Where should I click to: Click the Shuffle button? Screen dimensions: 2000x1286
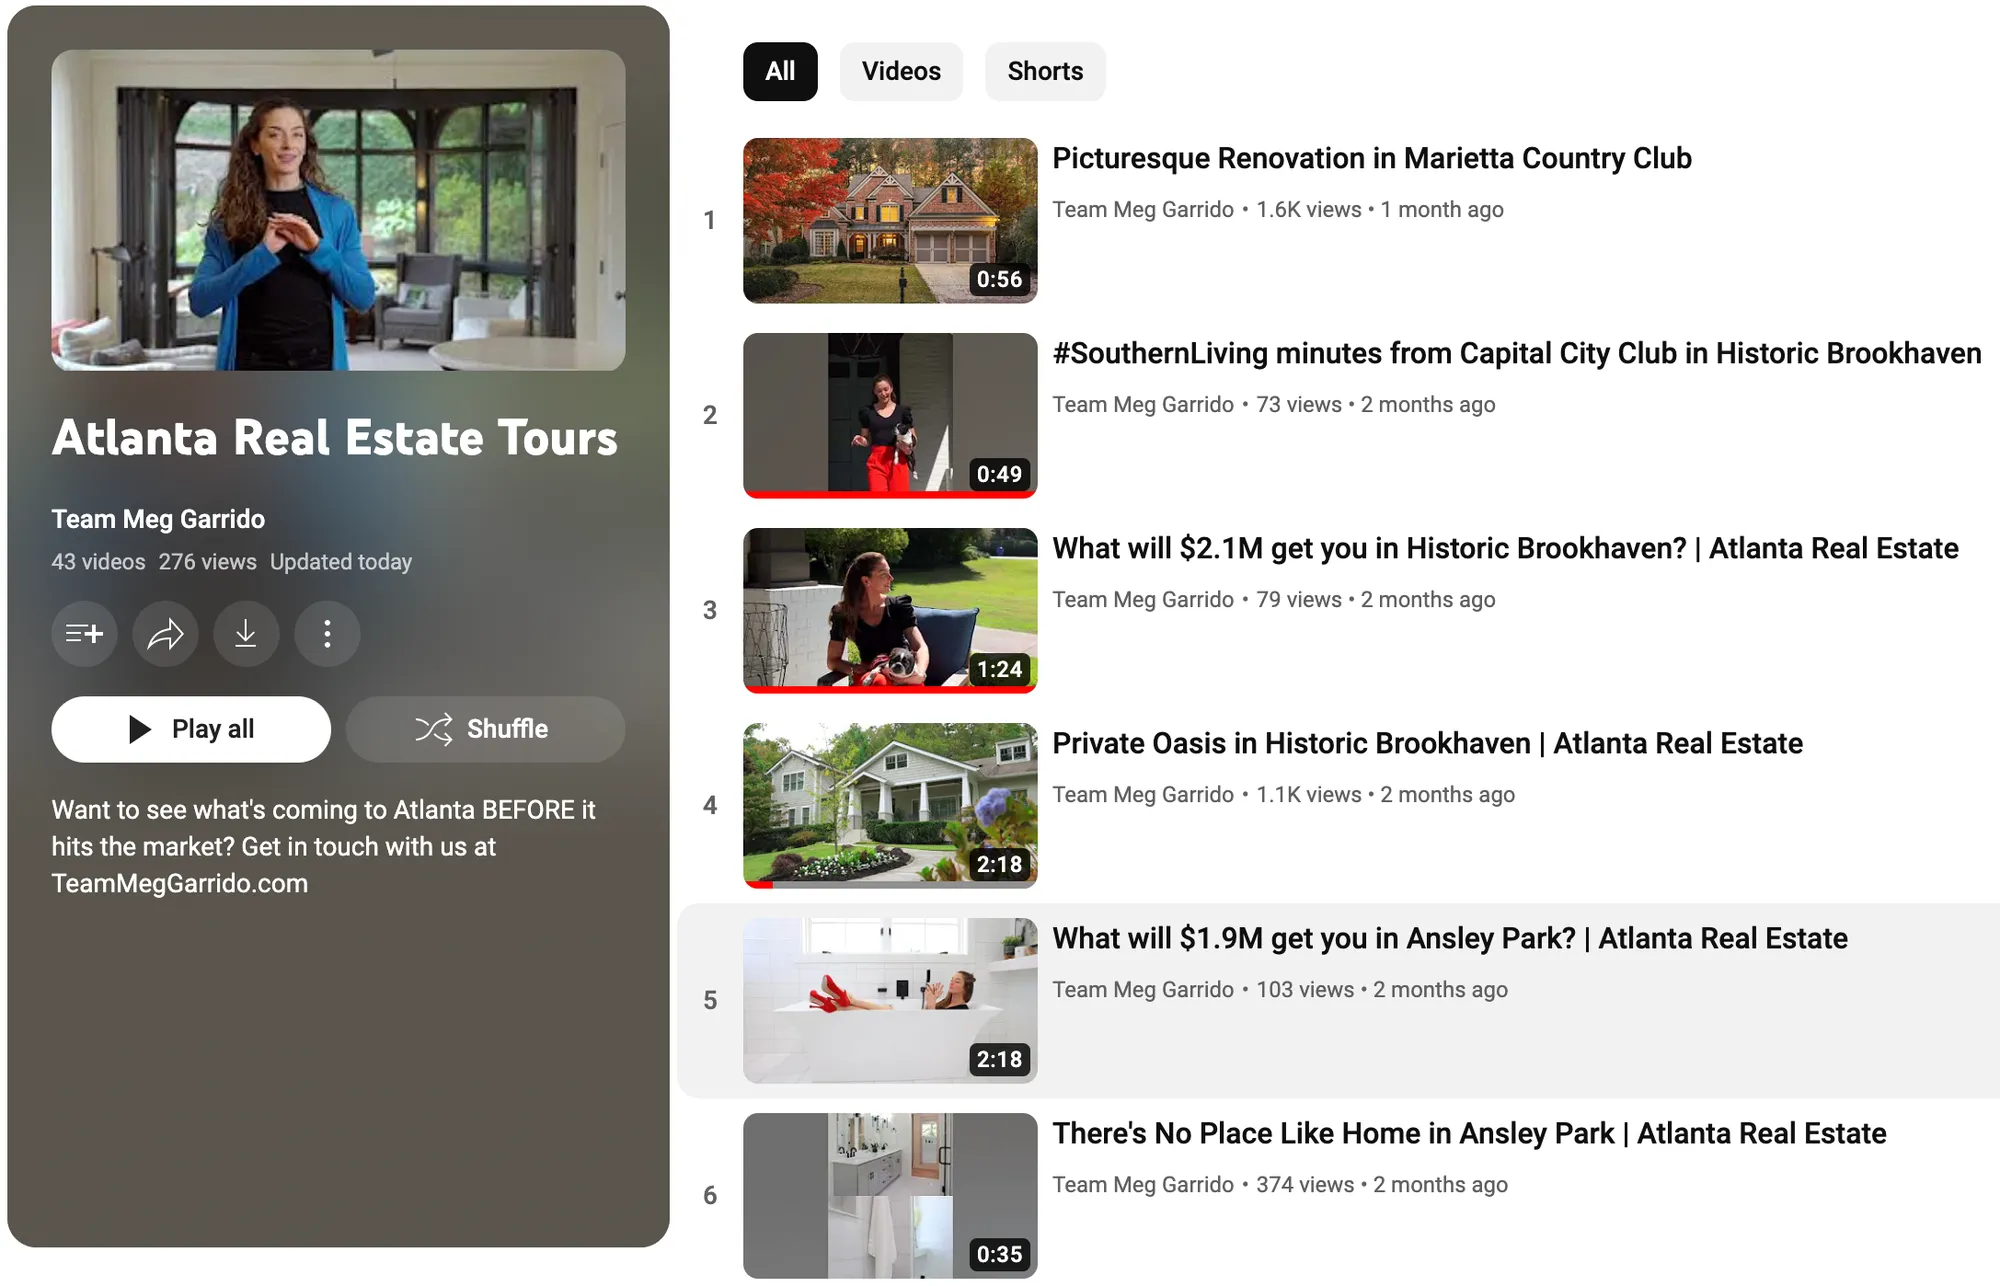pyautogui.click(x=485, y=729)
